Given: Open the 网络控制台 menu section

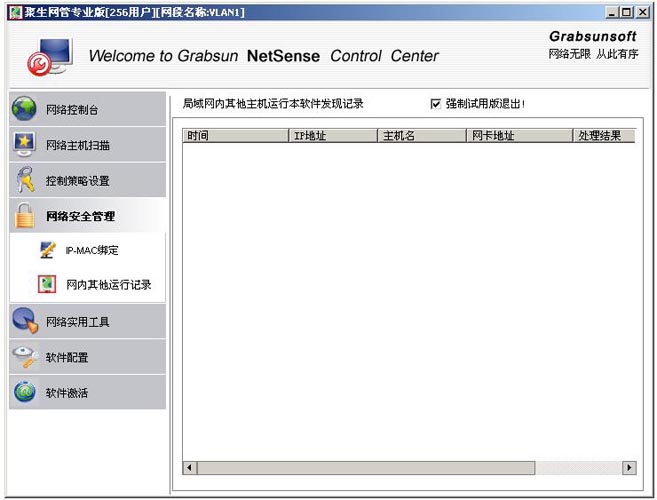Looking at the screenshot, I should point(88,109).
